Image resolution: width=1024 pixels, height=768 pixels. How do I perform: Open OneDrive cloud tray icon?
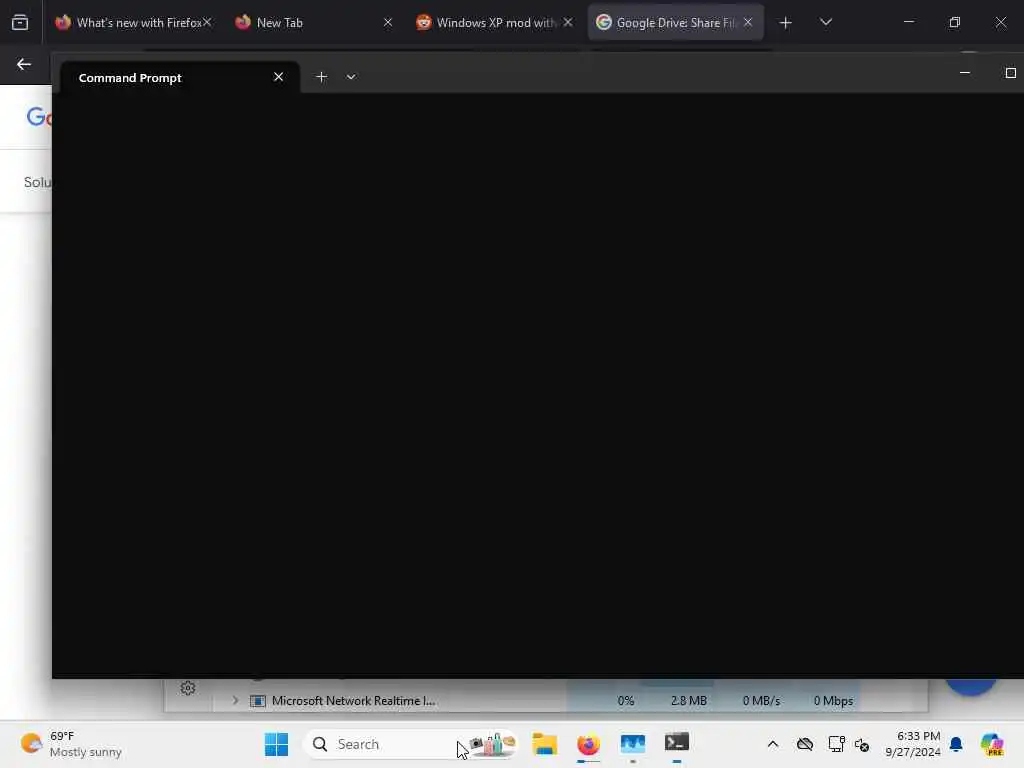[x=805, y=744]
